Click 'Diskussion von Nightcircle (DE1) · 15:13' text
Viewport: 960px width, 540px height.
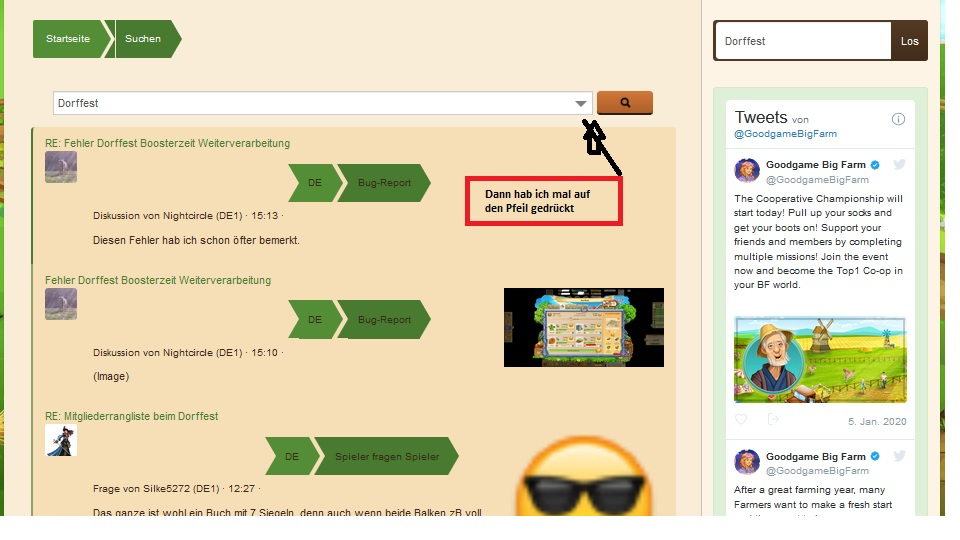click(x=188, y=216)
